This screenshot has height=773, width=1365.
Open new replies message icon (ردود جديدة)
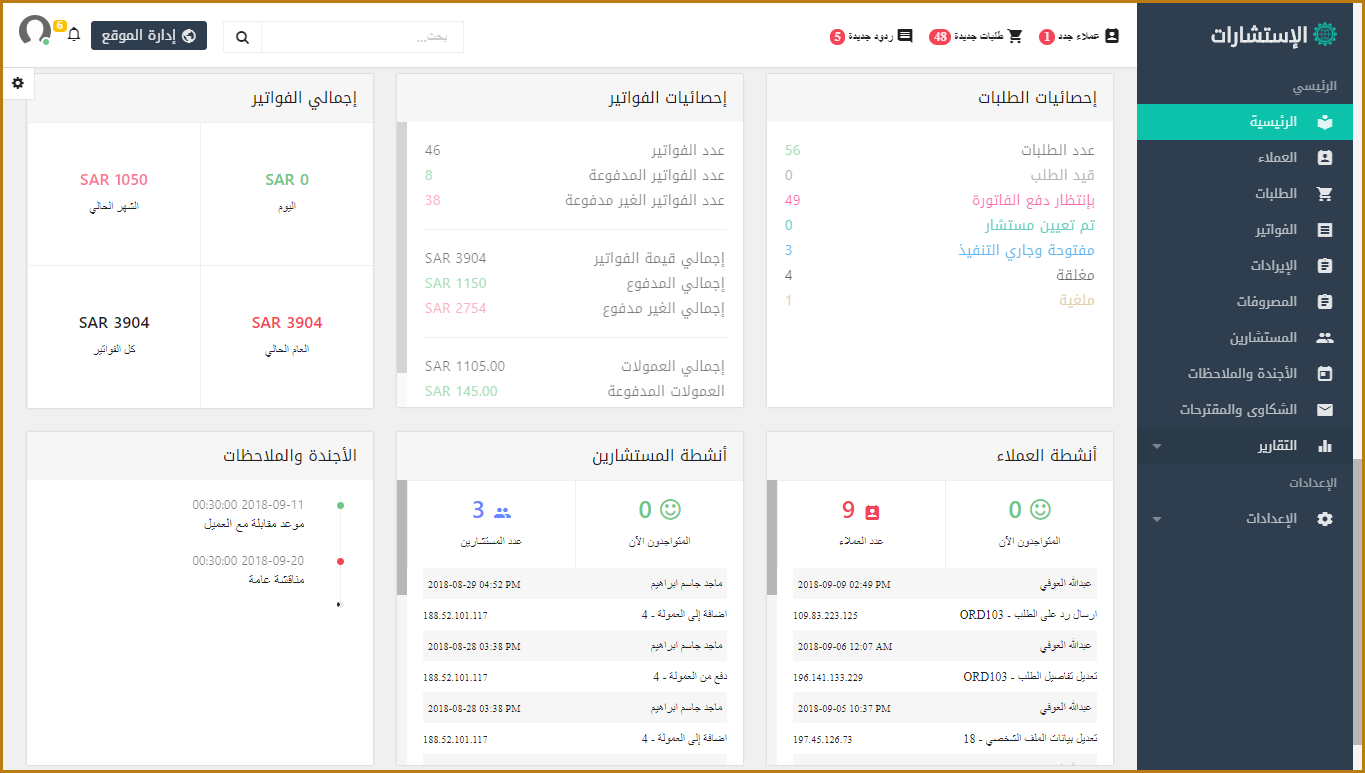click(904, 36)
